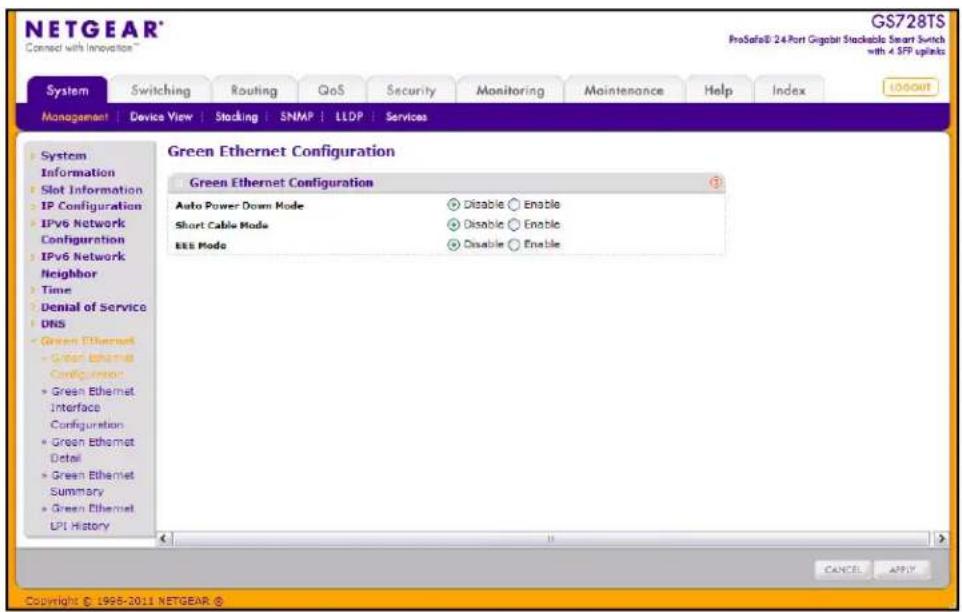Open the QoS tab
The width and height of the screenshot is (962, 612).
[x=331, y=91]
